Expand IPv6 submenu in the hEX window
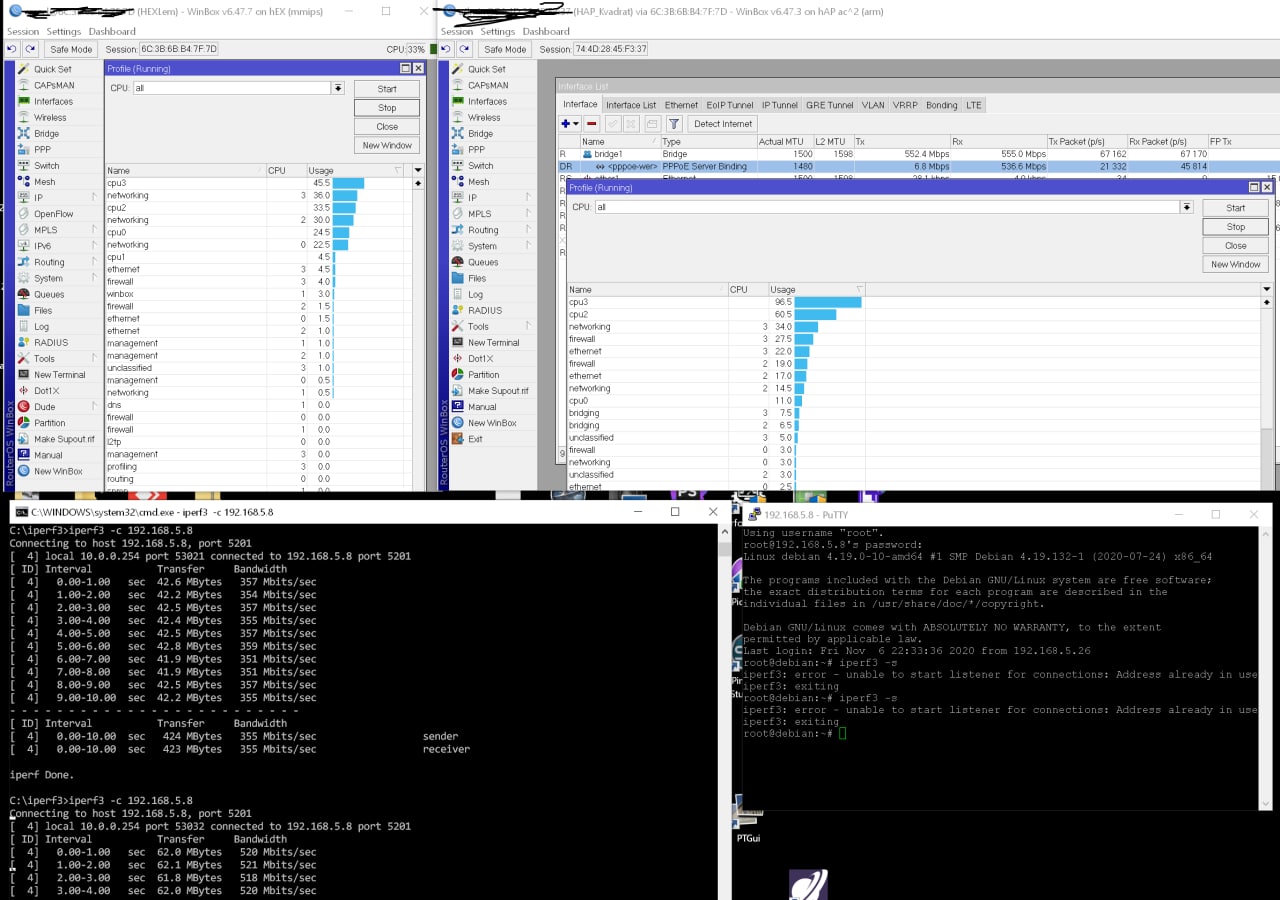The image size is (1280, 900). [x=94, y=246]
